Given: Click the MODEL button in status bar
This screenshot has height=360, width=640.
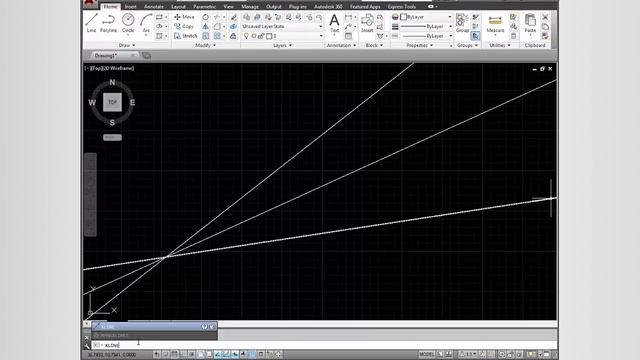Looking at the screenshot, I should point(427,354).
